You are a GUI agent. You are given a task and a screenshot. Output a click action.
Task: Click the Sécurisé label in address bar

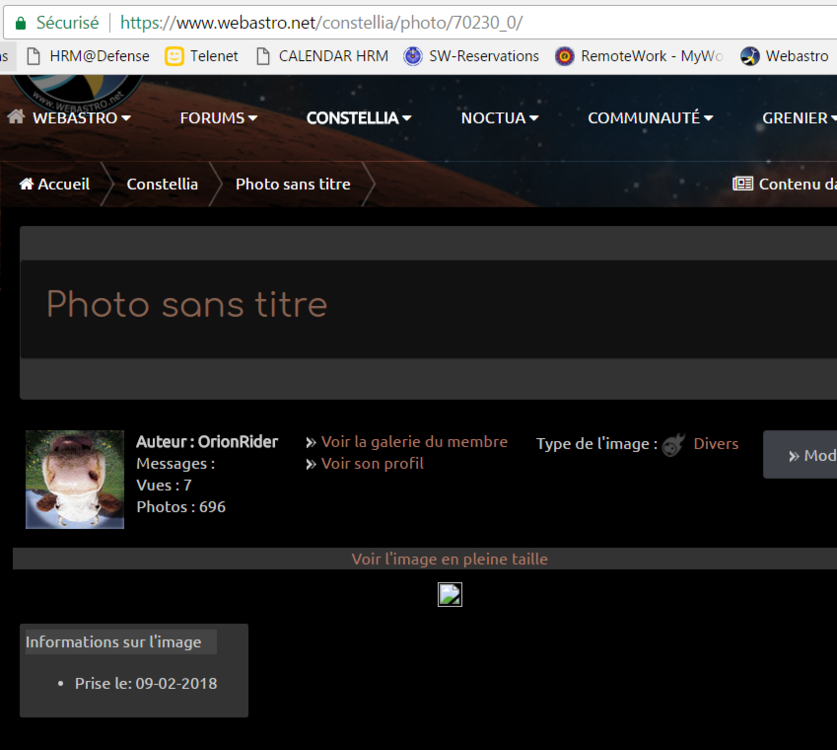click(x=67, y=23)
